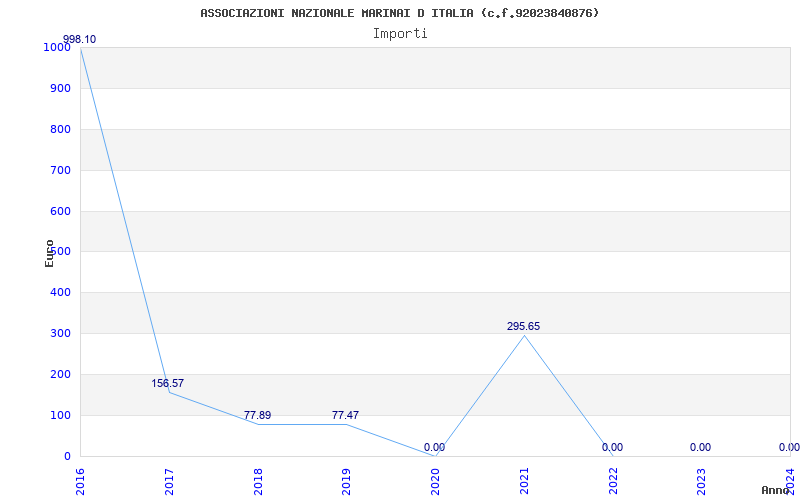800x500 pixels.
Task: Select the 295.65 data label
Action: coord(523,327)
